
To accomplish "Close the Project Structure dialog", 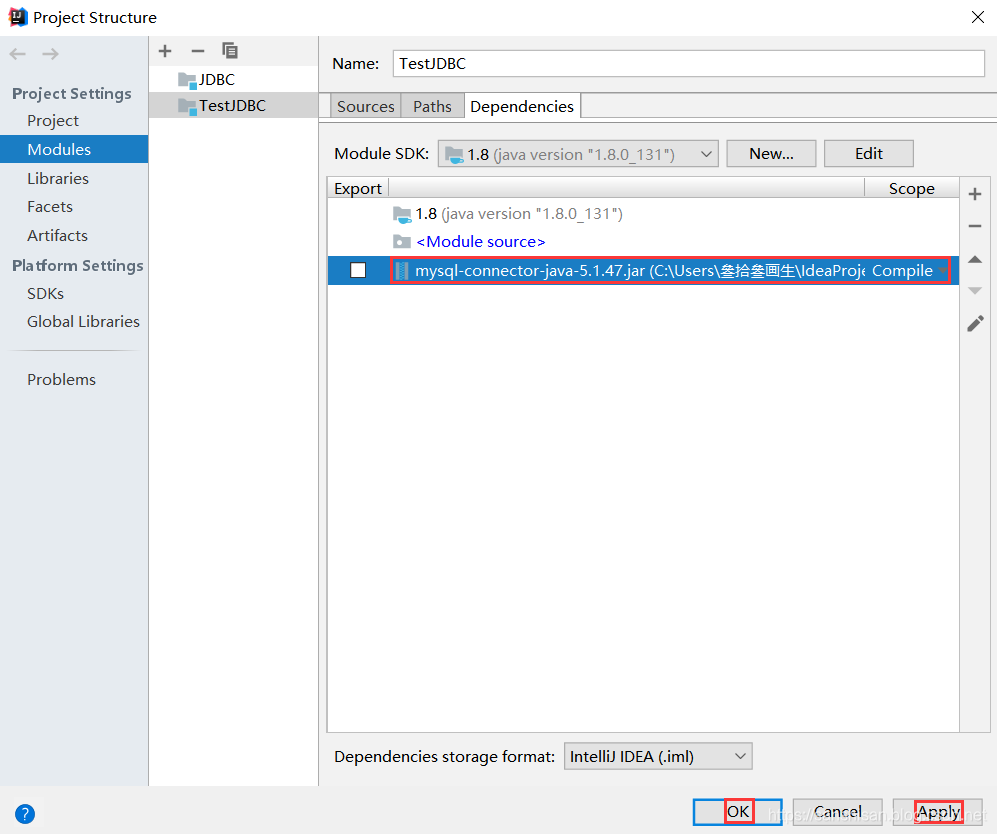I will point(978,17).
